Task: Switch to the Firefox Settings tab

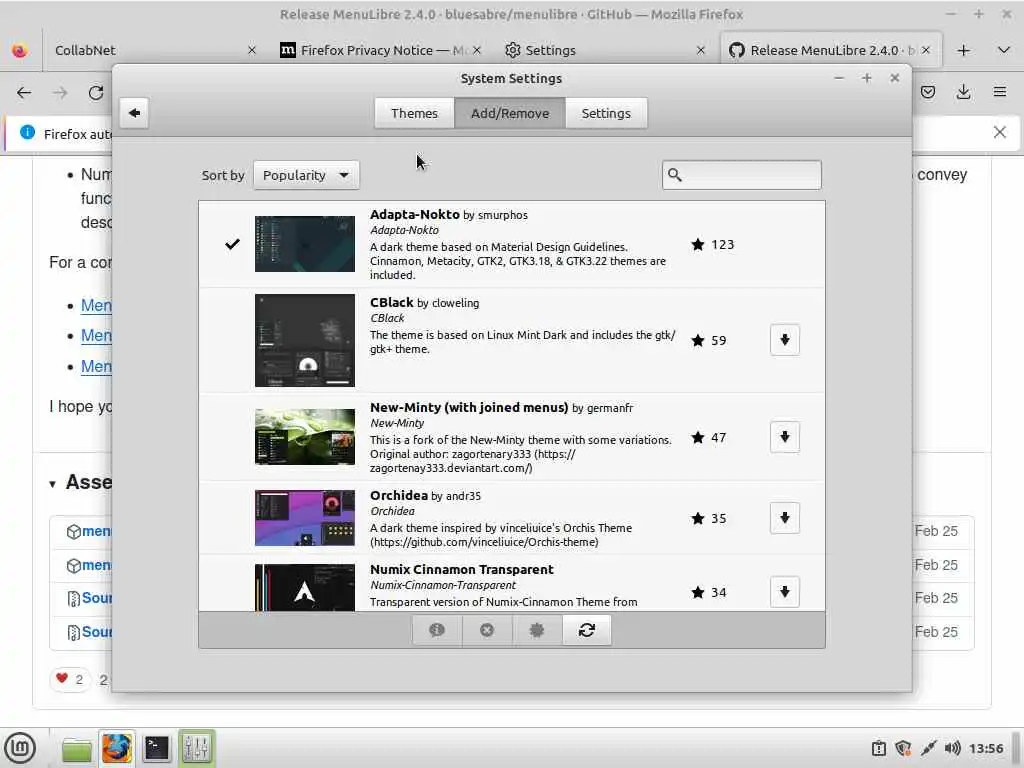Action: point(604,50)
